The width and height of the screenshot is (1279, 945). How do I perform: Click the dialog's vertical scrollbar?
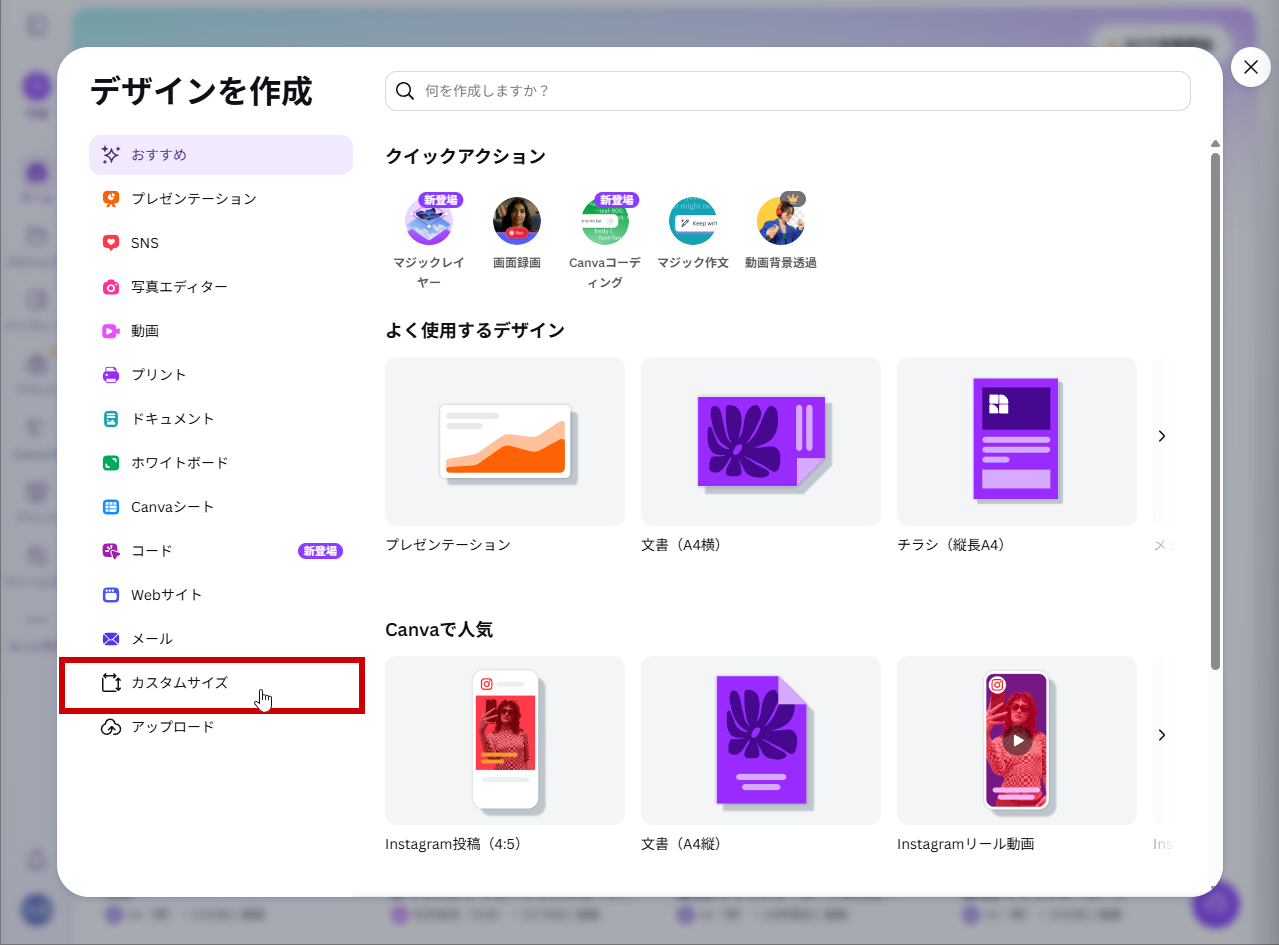[1215, 411]
